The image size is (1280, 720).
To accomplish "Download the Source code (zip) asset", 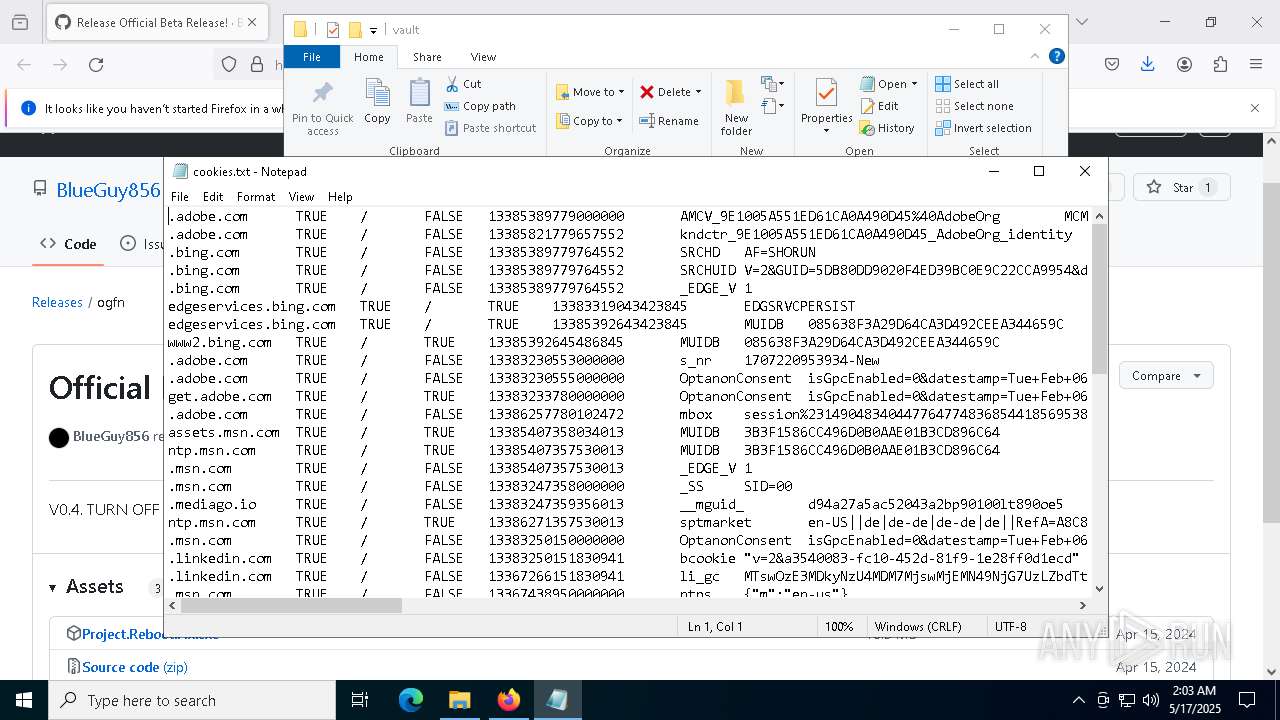I will [134, 667].
